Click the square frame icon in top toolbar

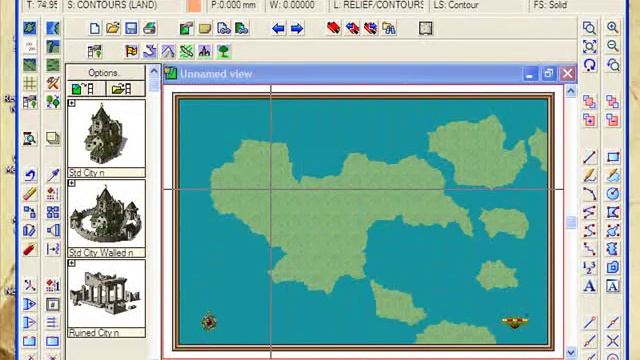[426, 29]
